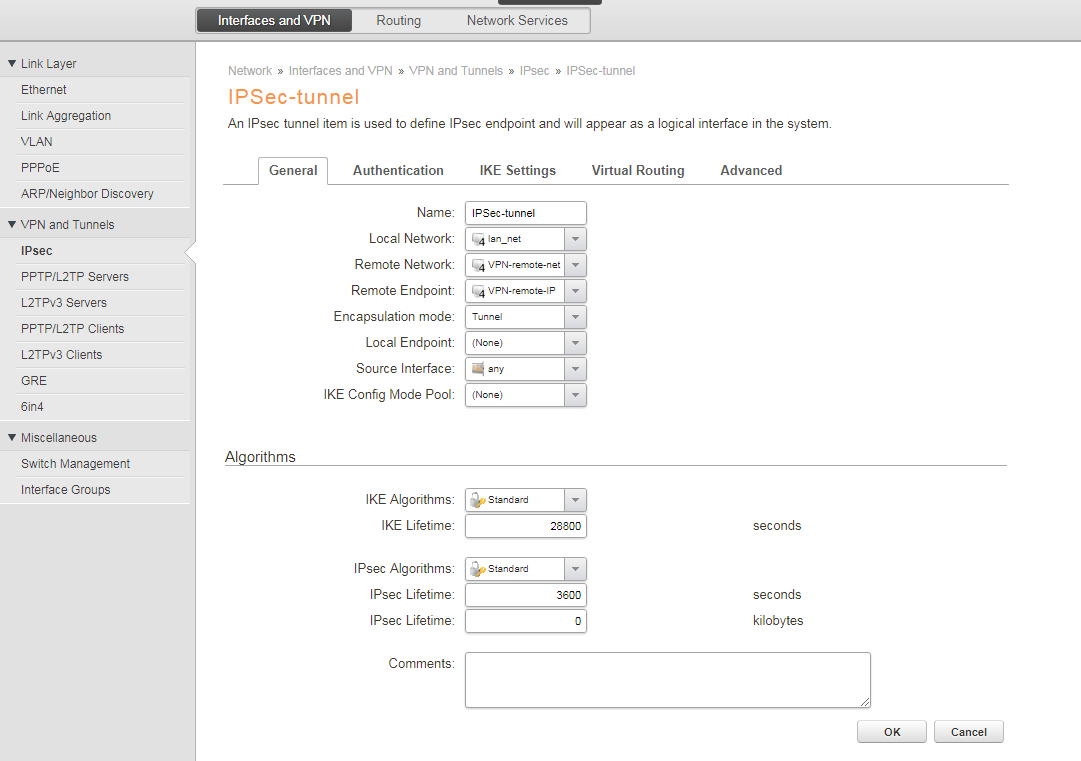Viewport: 1081px width, 761px height.
Task: Open the Local Endpoint dropdown
Action: (575, 343)
